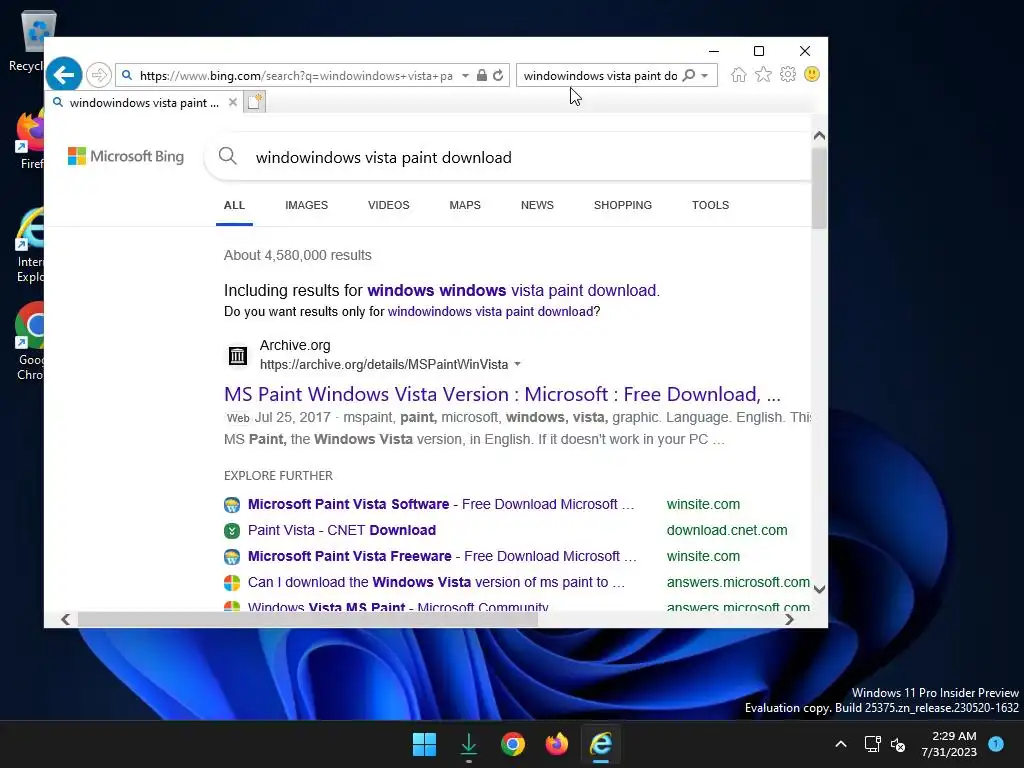Image resolution: width=1024 pixels, height=768 pixels.
Task: Switch to the VIDEOS tab
Action: [x=389, y=205]
